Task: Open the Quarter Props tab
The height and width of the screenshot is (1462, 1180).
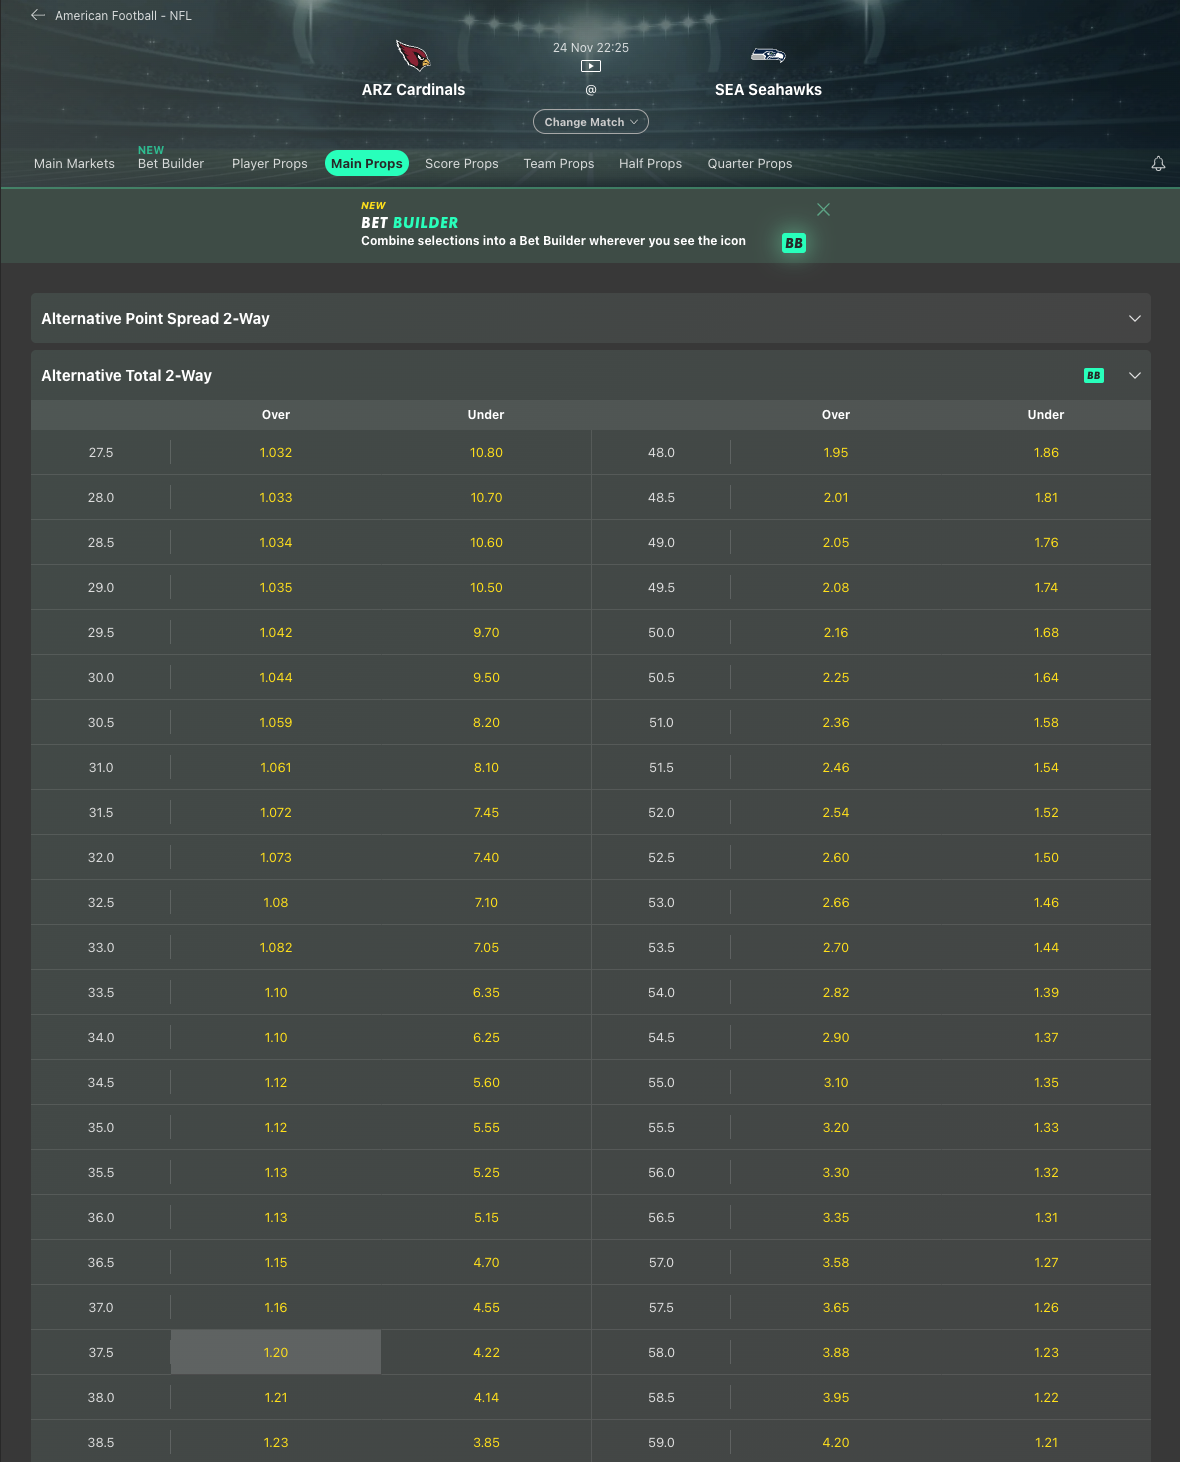Action: coord(750,163)
